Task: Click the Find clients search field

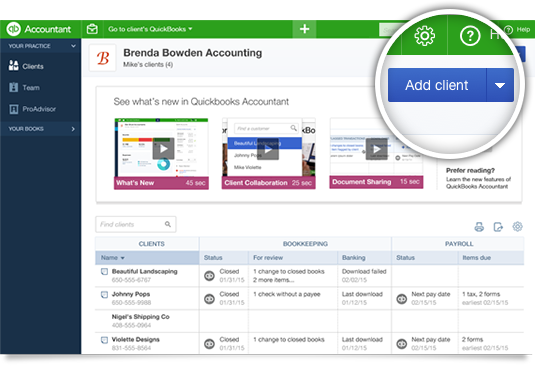Action: tap(136, 224)
